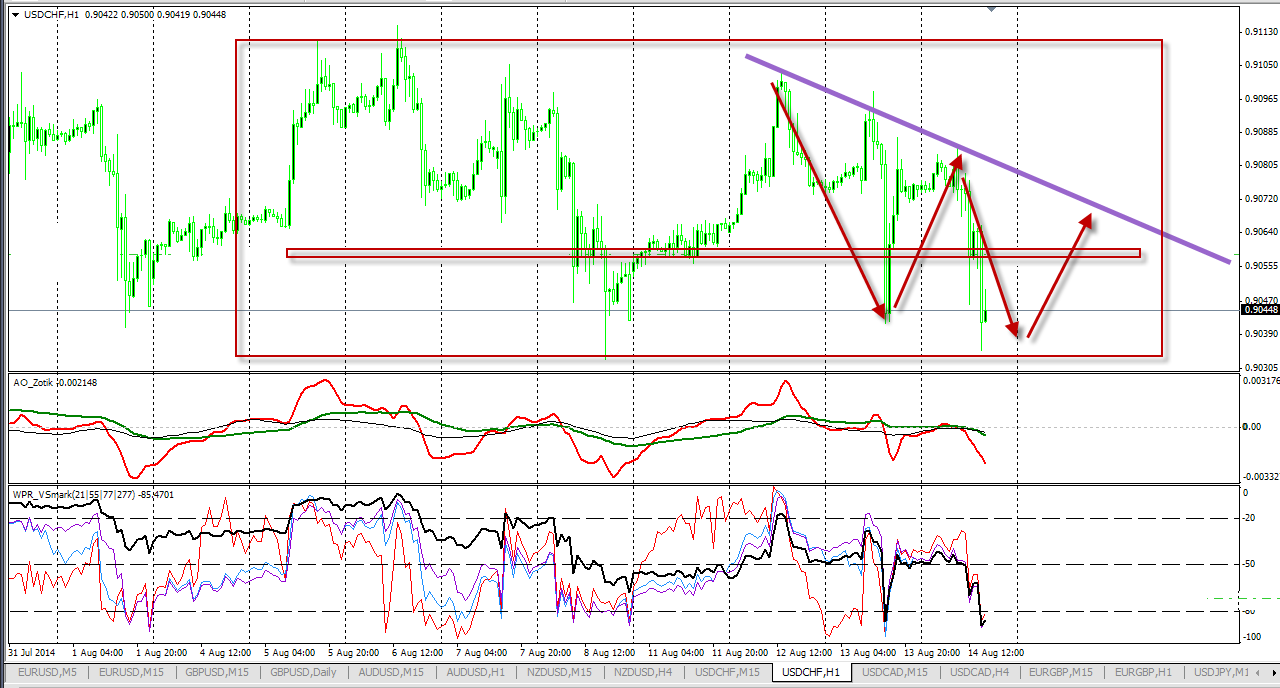Click the AO_Zotik indicator label
Image resolution: width=1280 pixels, height=688 pixels.
tap(35, 382)
